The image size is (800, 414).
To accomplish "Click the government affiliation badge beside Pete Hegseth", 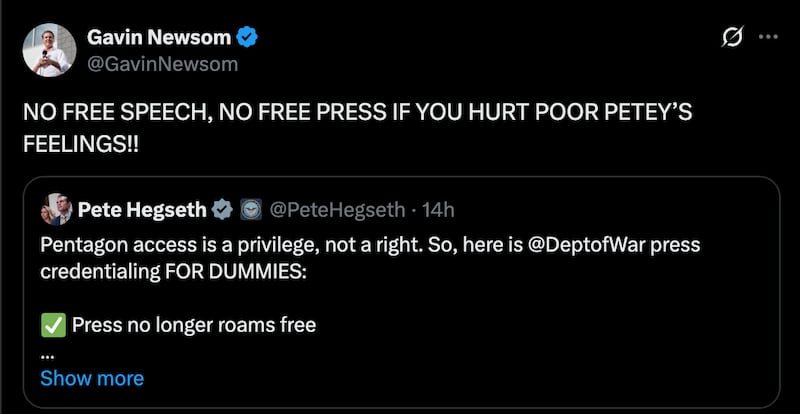I will [x=249, y=210].
